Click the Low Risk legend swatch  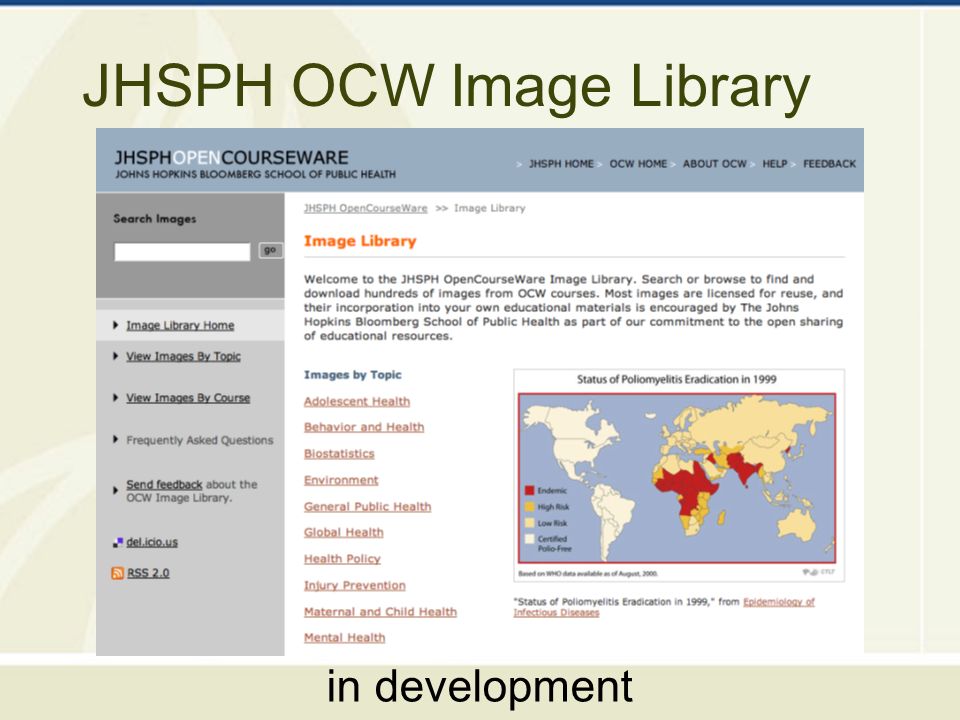click(530, 523)
